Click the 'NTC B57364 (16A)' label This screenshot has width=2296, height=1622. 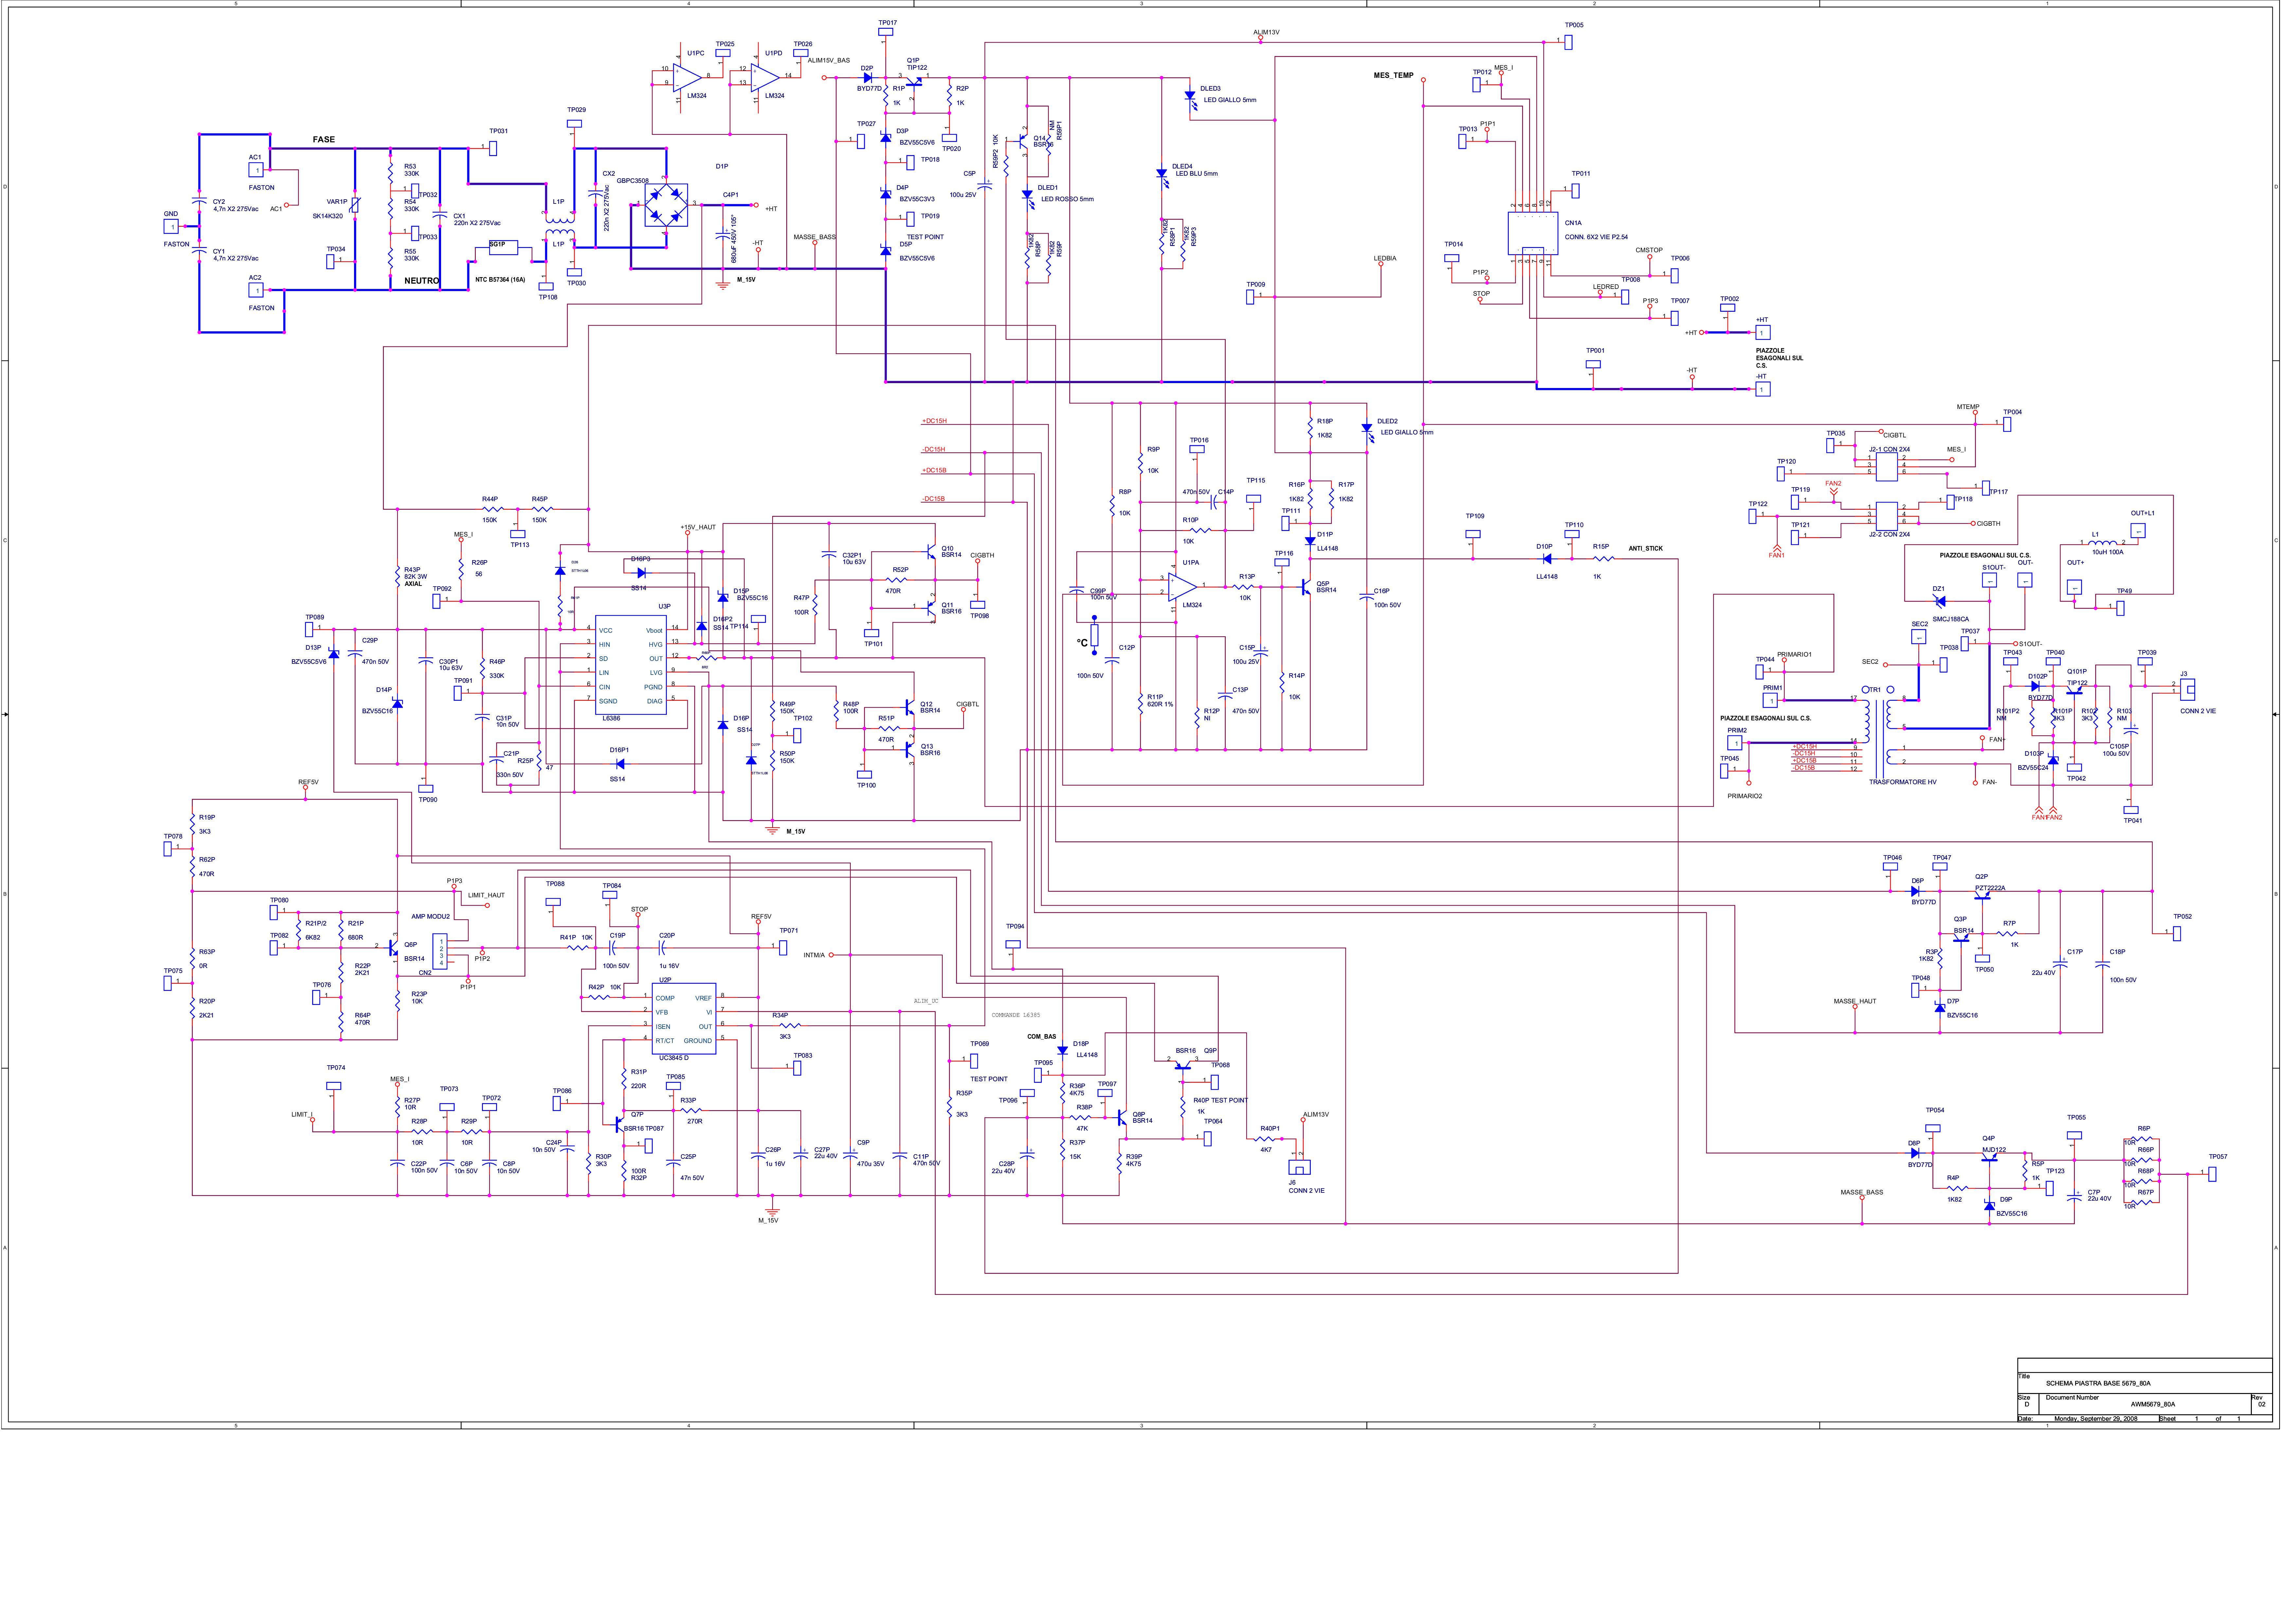[500, 280]
